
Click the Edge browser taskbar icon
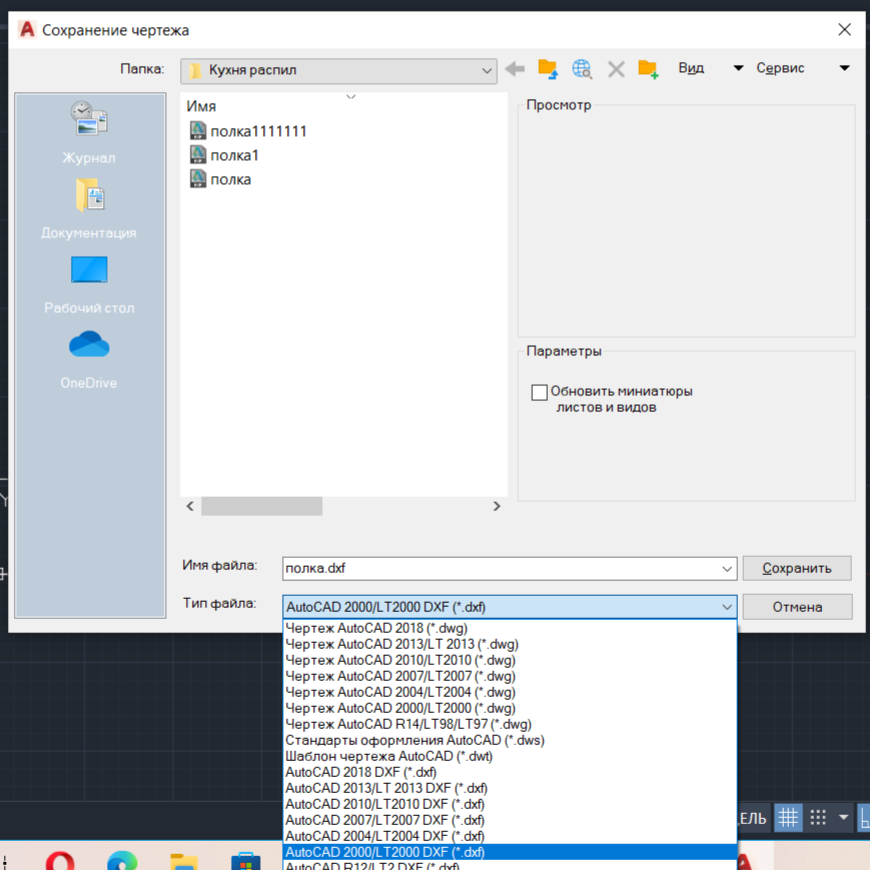(x=122, y=860)
